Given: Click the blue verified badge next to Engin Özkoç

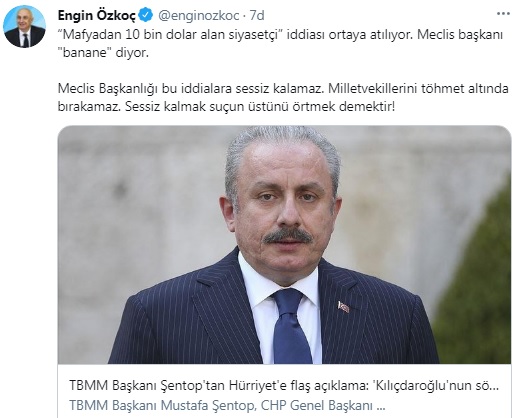Looking at the screenshot, I should tap(146, 15).
